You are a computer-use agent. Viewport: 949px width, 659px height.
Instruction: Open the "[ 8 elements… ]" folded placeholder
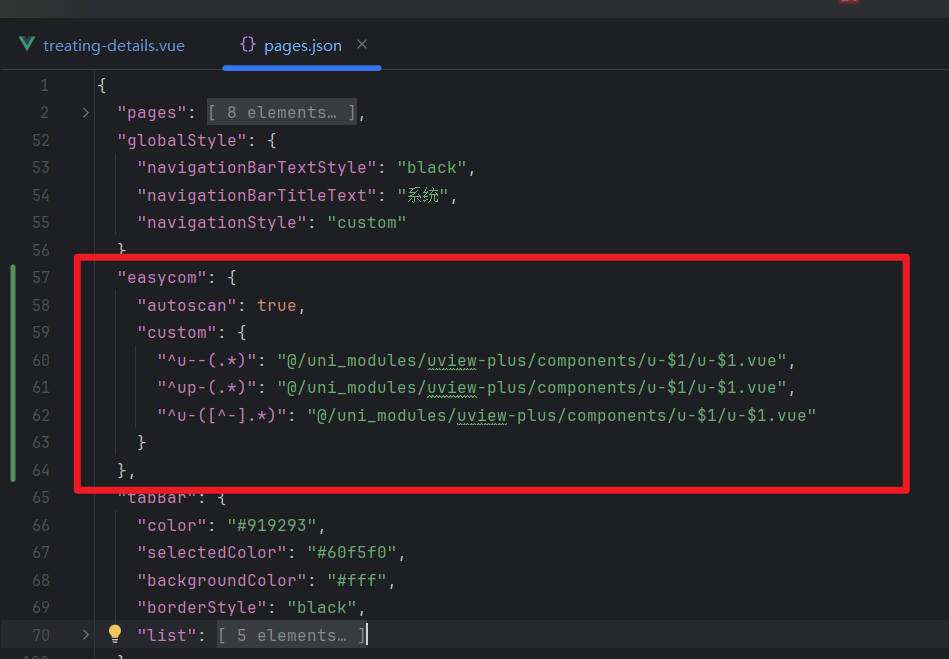click(x=281, y=113)
